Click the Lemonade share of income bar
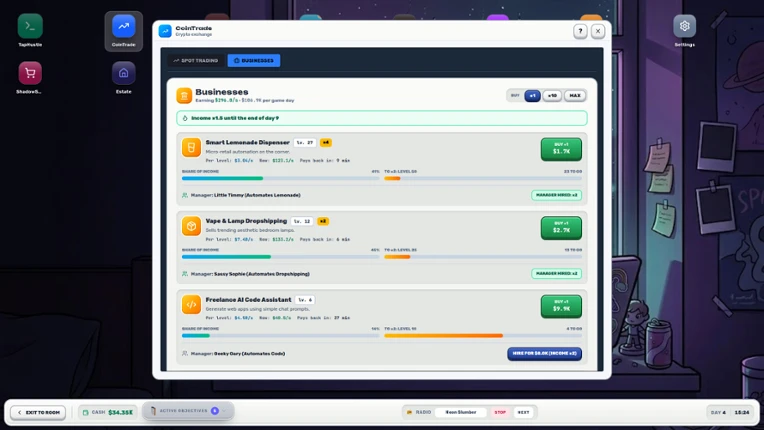 [x=281, y=178]
